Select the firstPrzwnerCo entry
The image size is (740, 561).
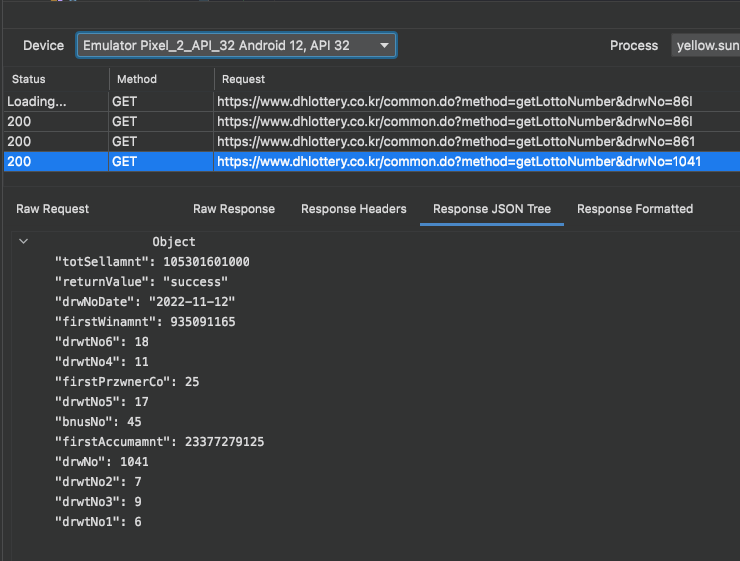coord(127,382)
